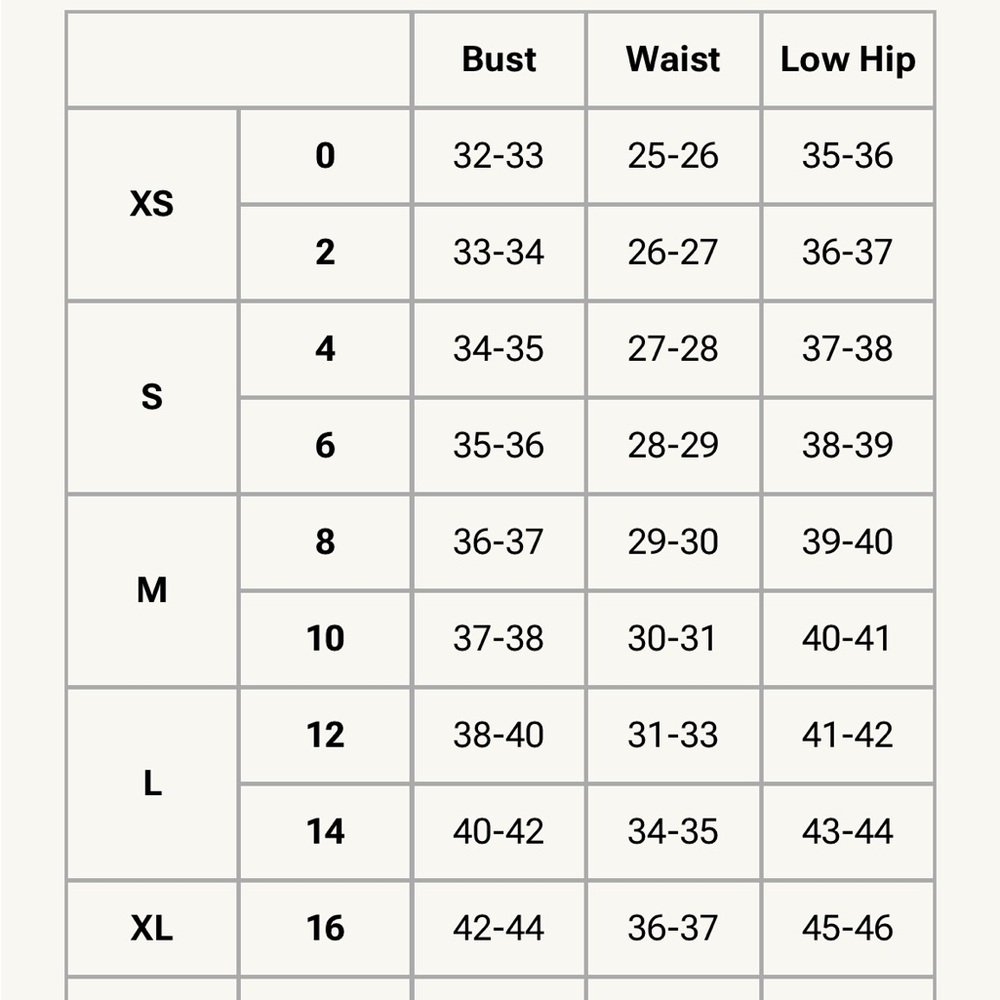Click bust measurement 38-40 for size 12
The width and height of the screenshot is (1000, 1000).
click(x=499, y=735)
